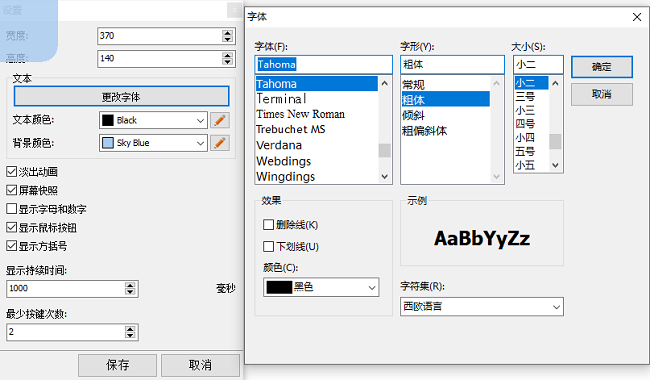Click the black text color swatch
The width and height of the screenshot is (650, 380).
pos(108,120)
